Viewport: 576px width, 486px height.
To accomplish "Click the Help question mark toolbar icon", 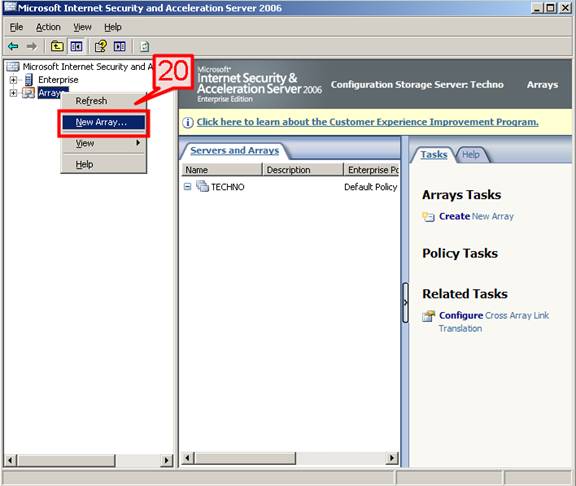I will 100,46.
